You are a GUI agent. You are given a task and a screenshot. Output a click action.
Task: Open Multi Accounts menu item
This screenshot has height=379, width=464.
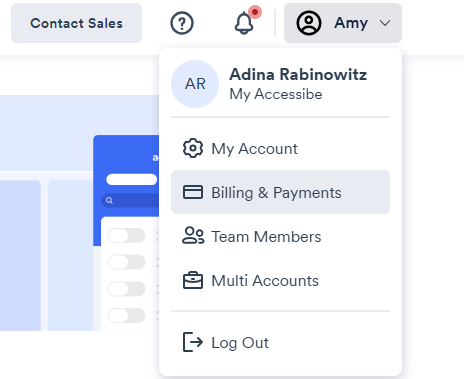coord(280,280)
